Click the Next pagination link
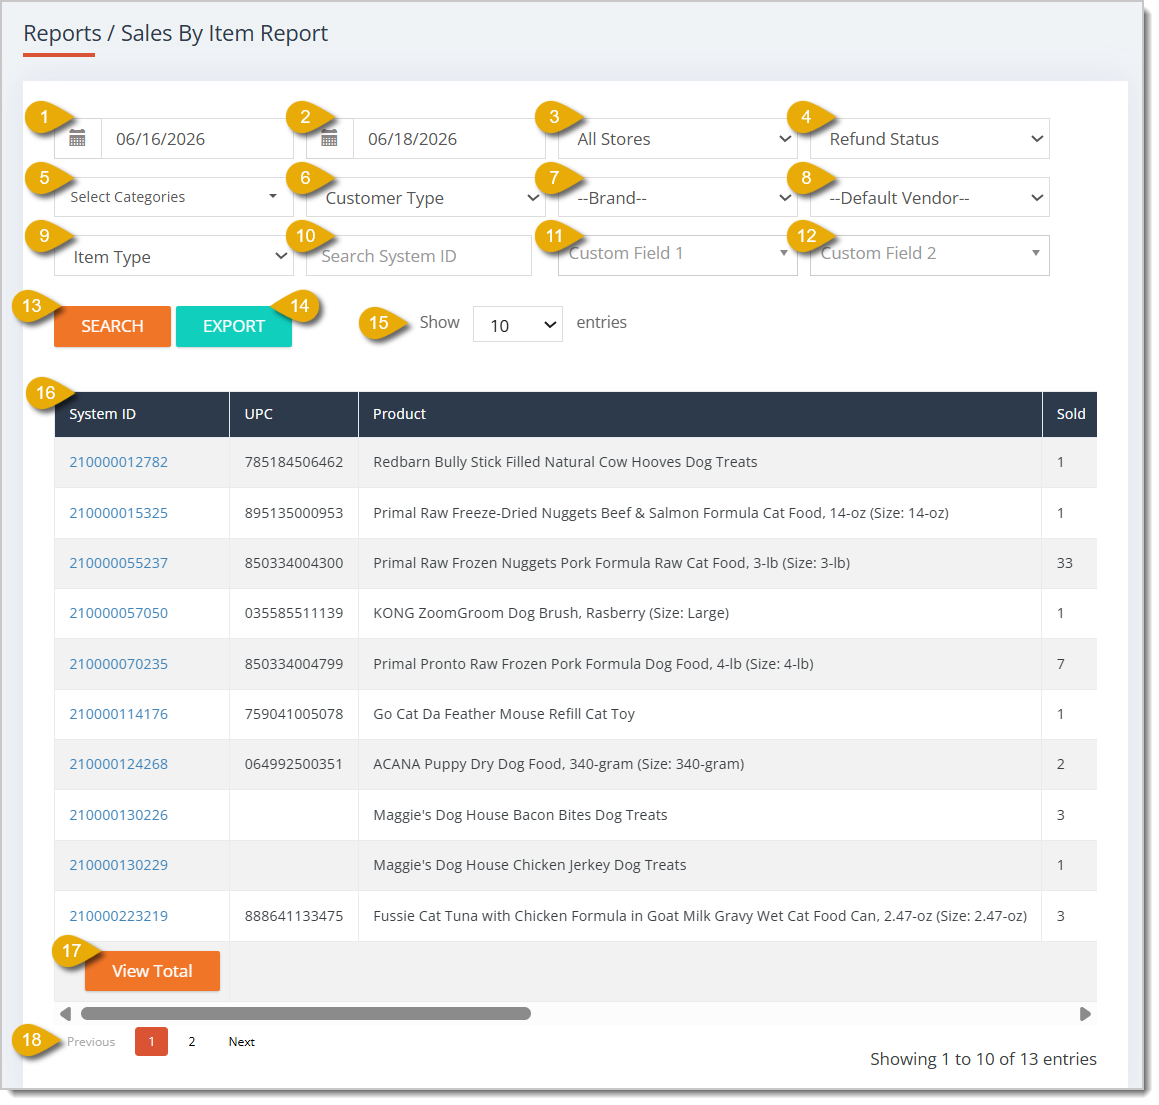1159x1105 pixels. click(x=242, y=1041)
